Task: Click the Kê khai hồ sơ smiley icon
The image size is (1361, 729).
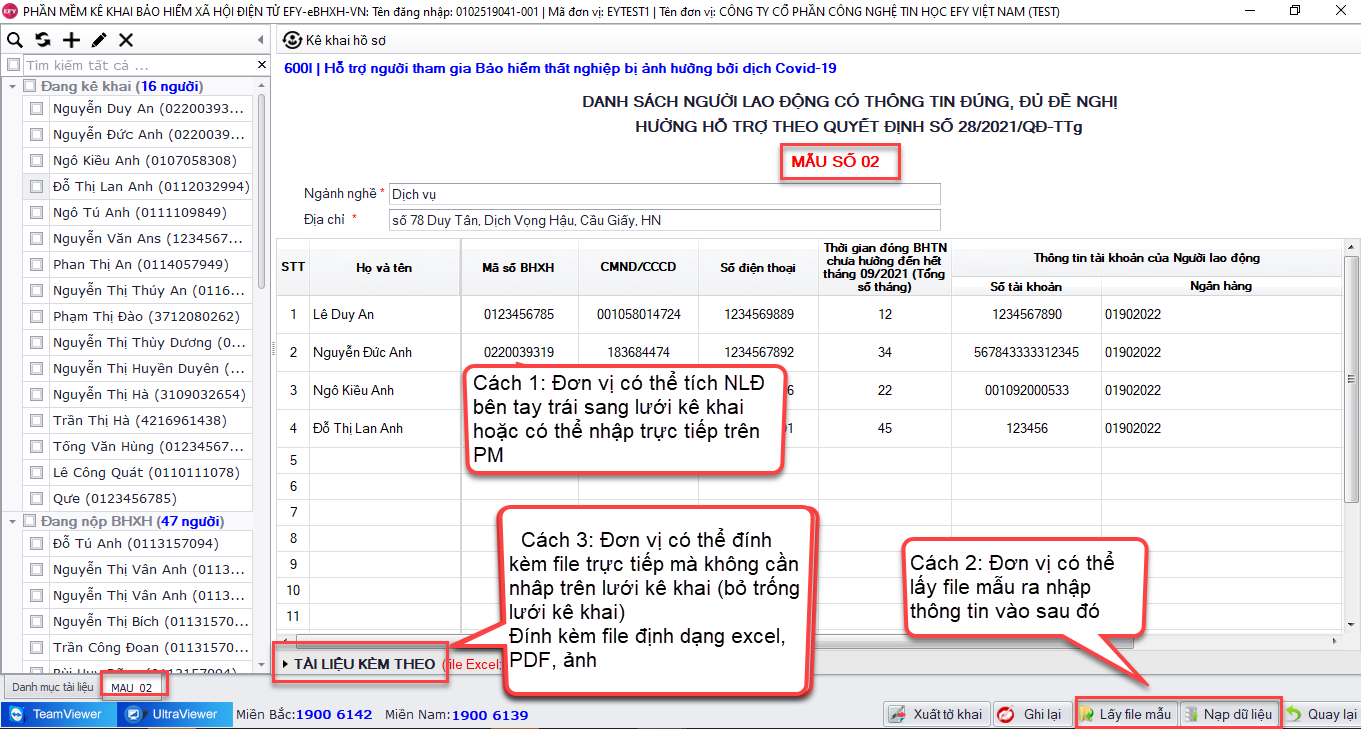Action: [x=292, y=40]
